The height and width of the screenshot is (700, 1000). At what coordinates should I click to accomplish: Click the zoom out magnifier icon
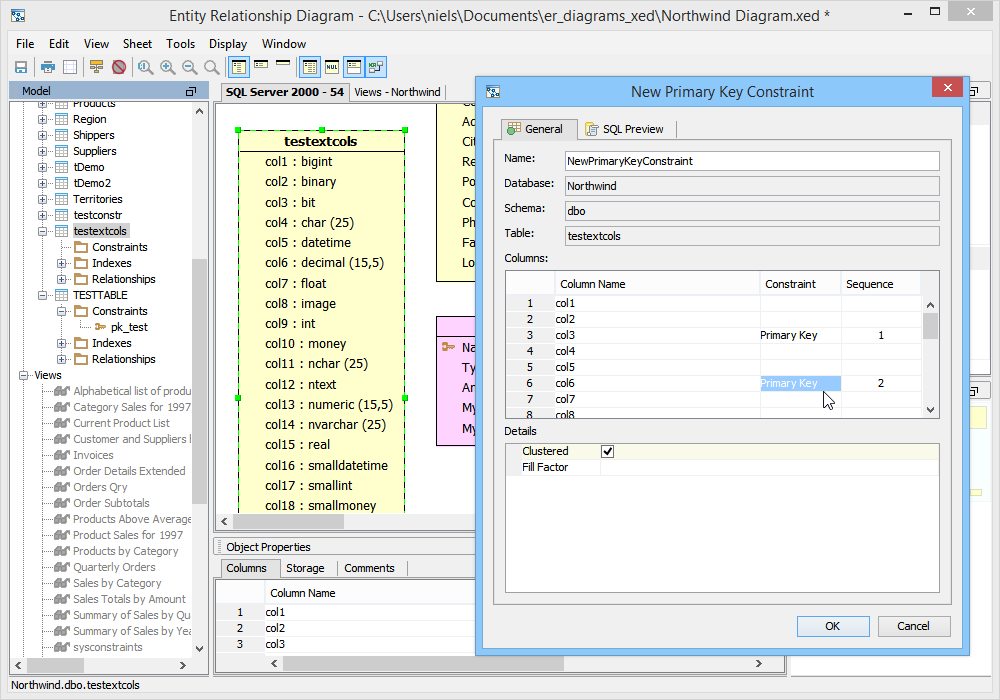click(x=189, y=67)
